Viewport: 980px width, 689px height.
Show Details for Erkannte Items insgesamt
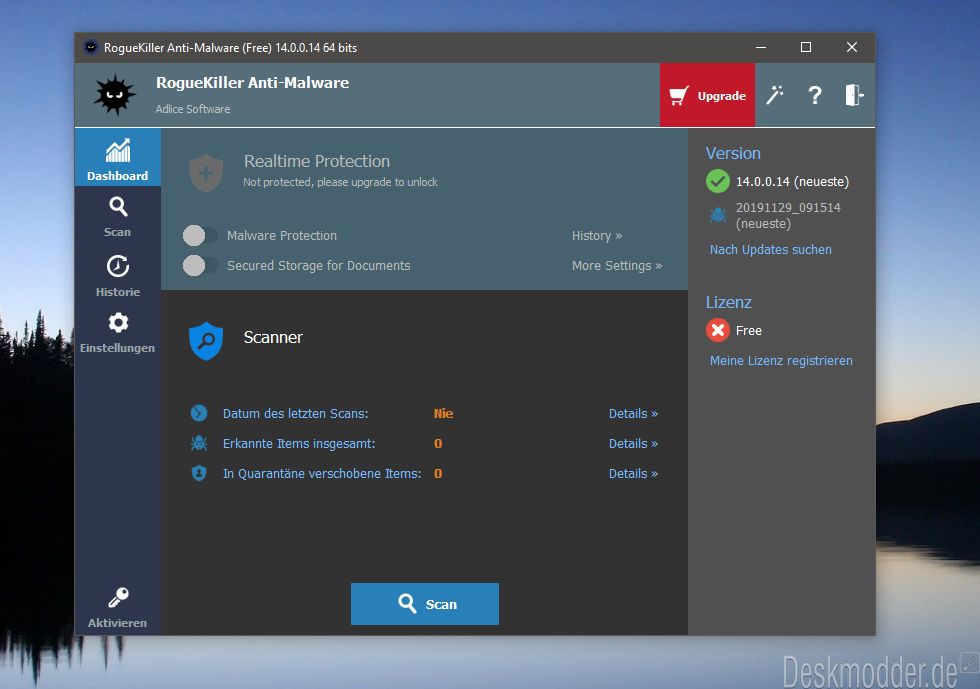pos(633,443)
